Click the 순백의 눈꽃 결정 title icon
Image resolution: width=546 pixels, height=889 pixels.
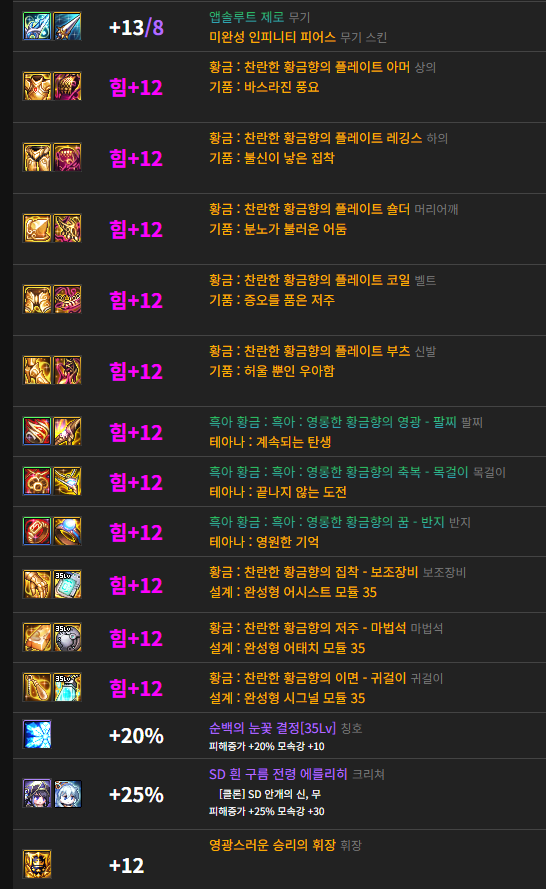pyautogui.click(x=37, y=734)
